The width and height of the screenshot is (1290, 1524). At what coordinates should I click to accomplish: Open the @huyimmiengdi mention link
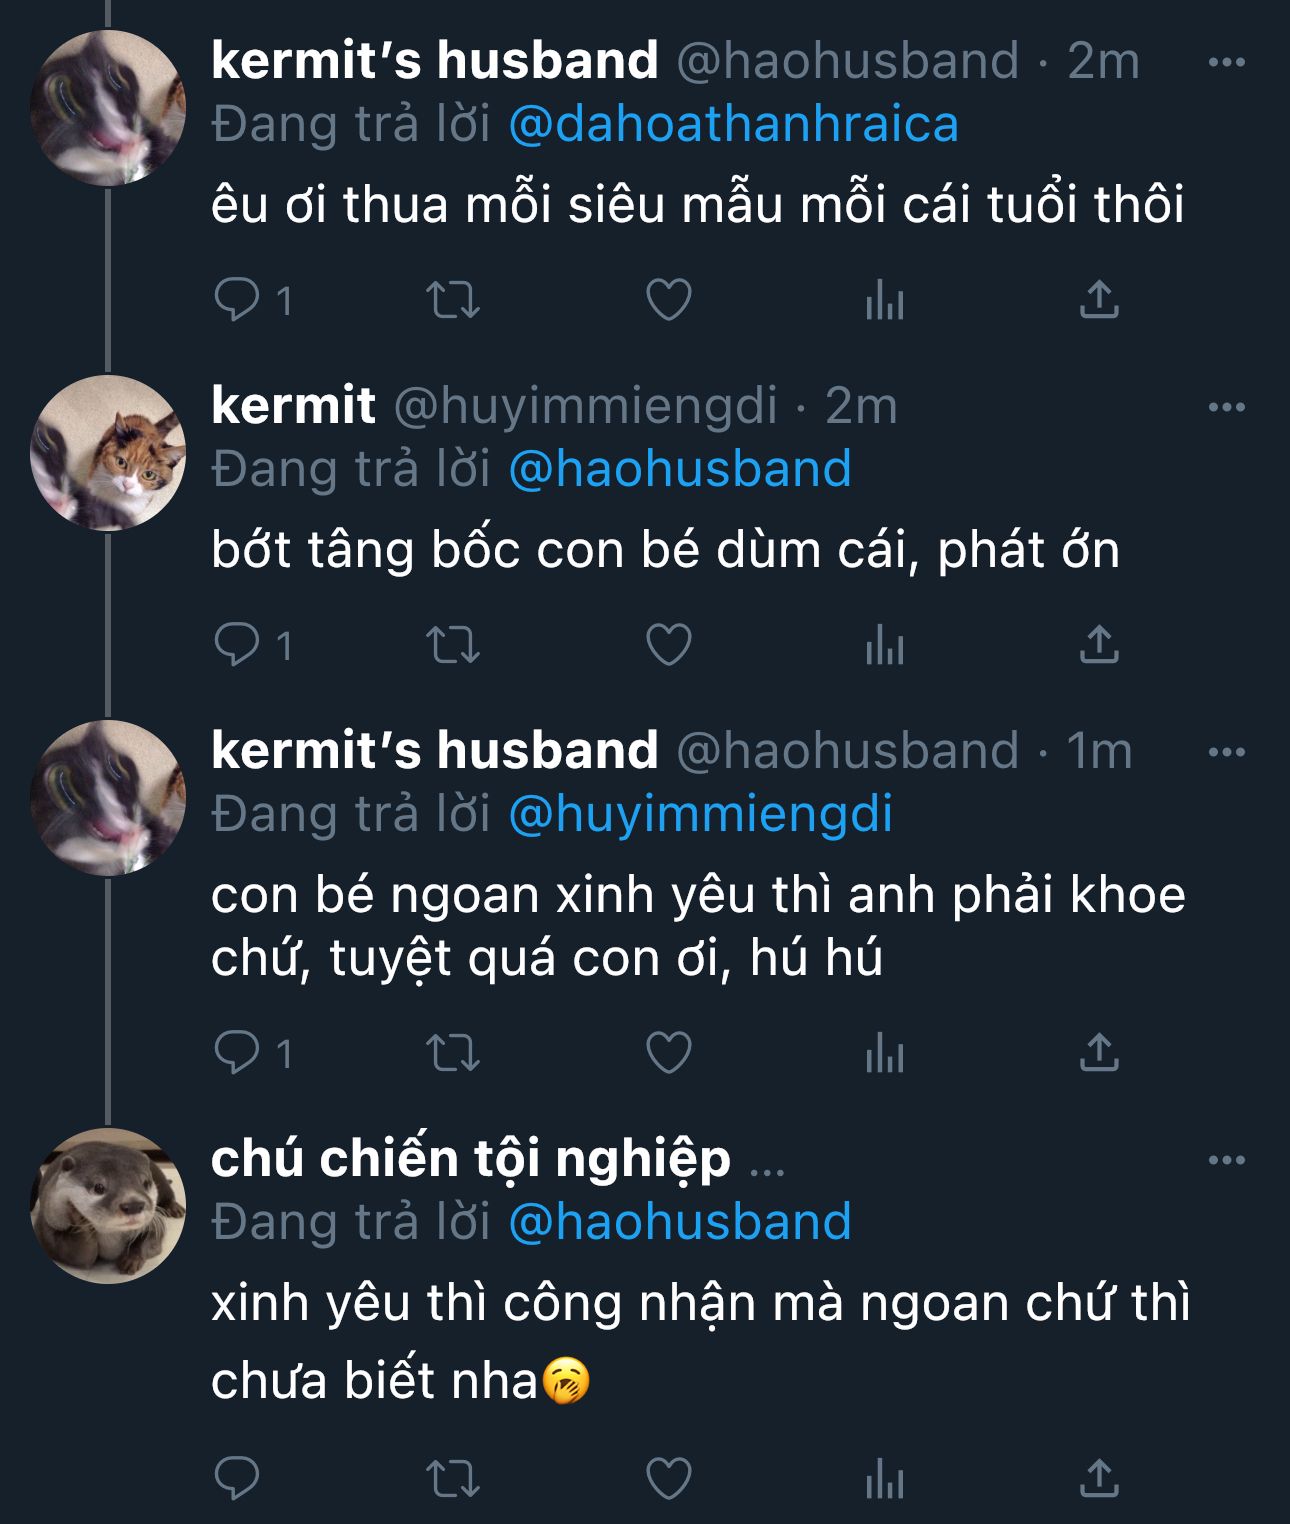(x=700, y=815)
